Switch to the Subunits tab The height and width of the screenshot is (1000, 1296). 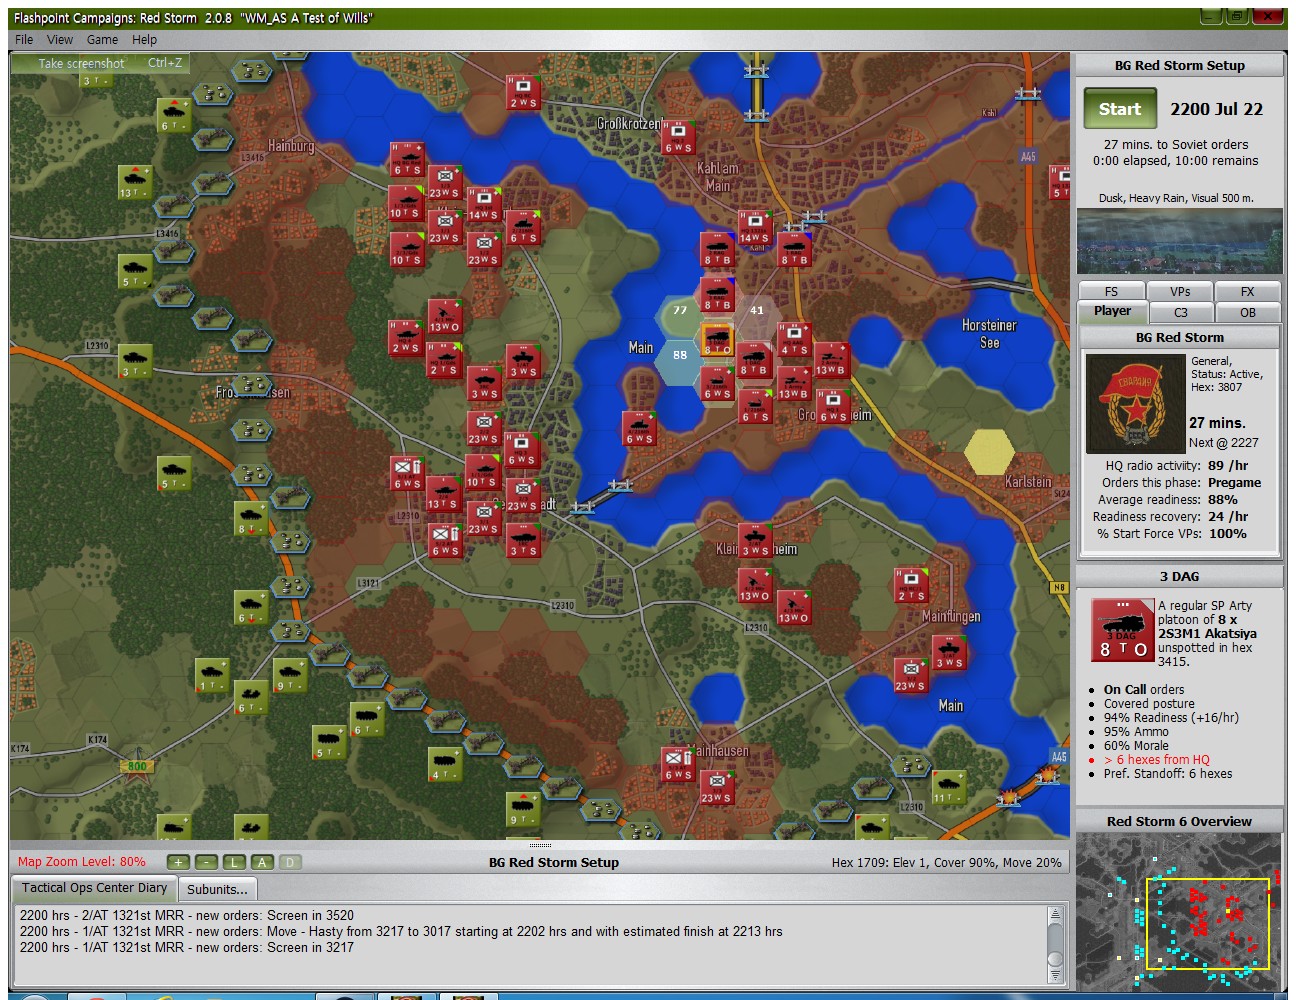pyautogui.click(x=218, y=889)
